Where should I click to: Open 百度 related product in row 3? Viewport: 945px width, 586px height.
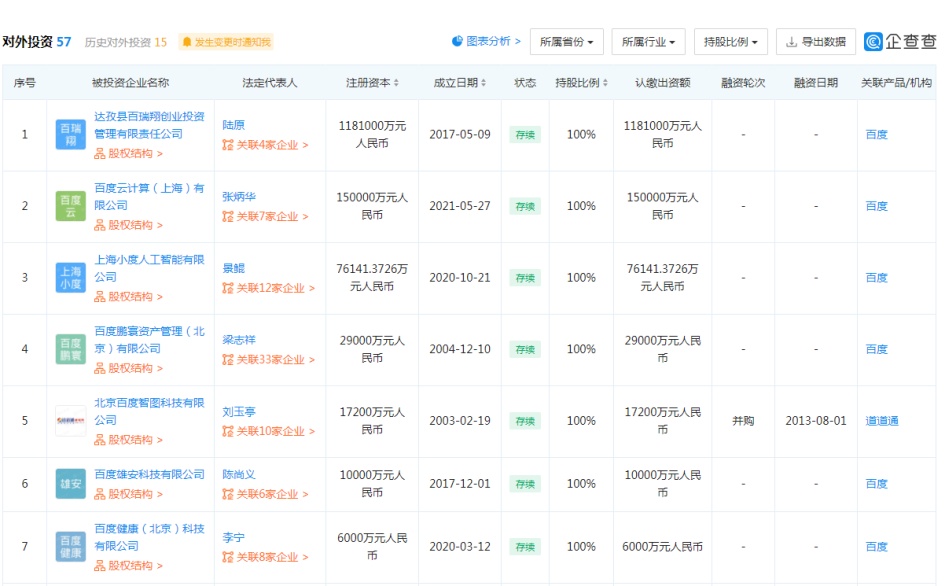pos(876,277)
